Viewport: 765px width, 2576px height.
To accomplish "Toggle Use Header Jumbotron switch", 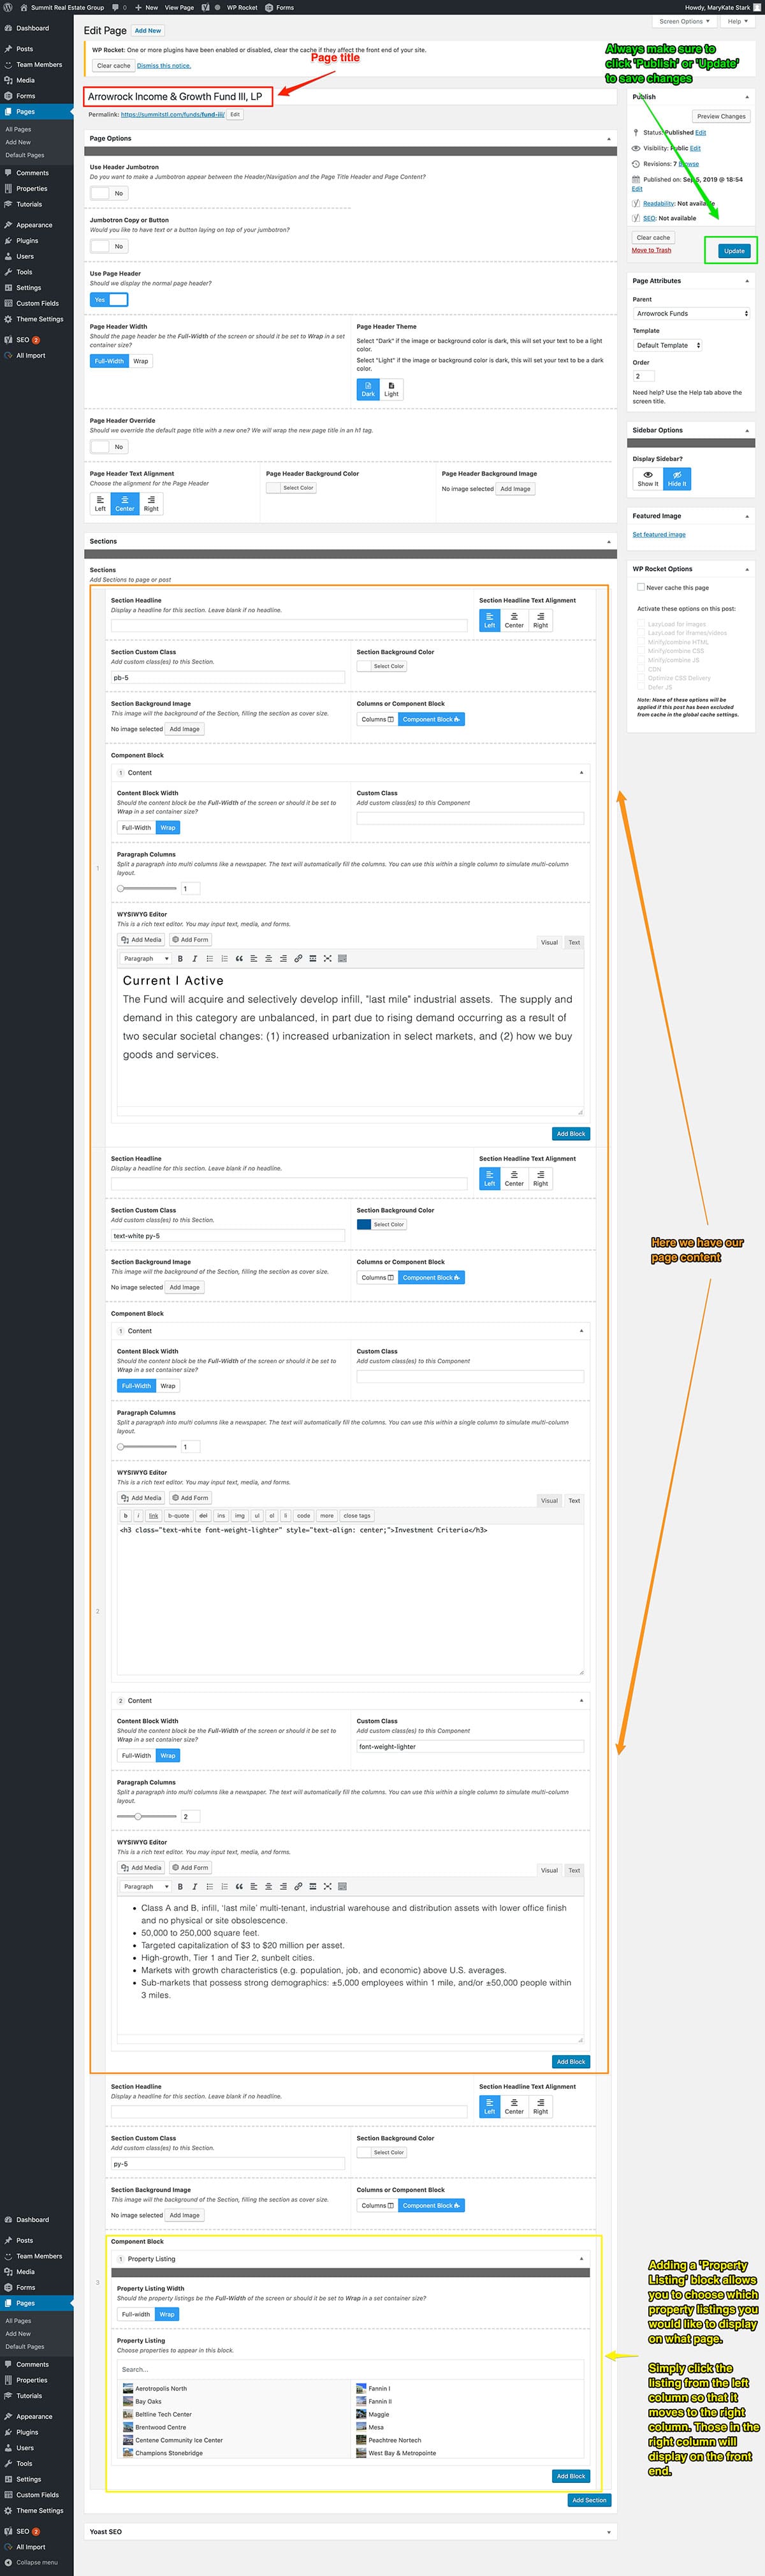I will pyautogui.click(x=108, y=193).
